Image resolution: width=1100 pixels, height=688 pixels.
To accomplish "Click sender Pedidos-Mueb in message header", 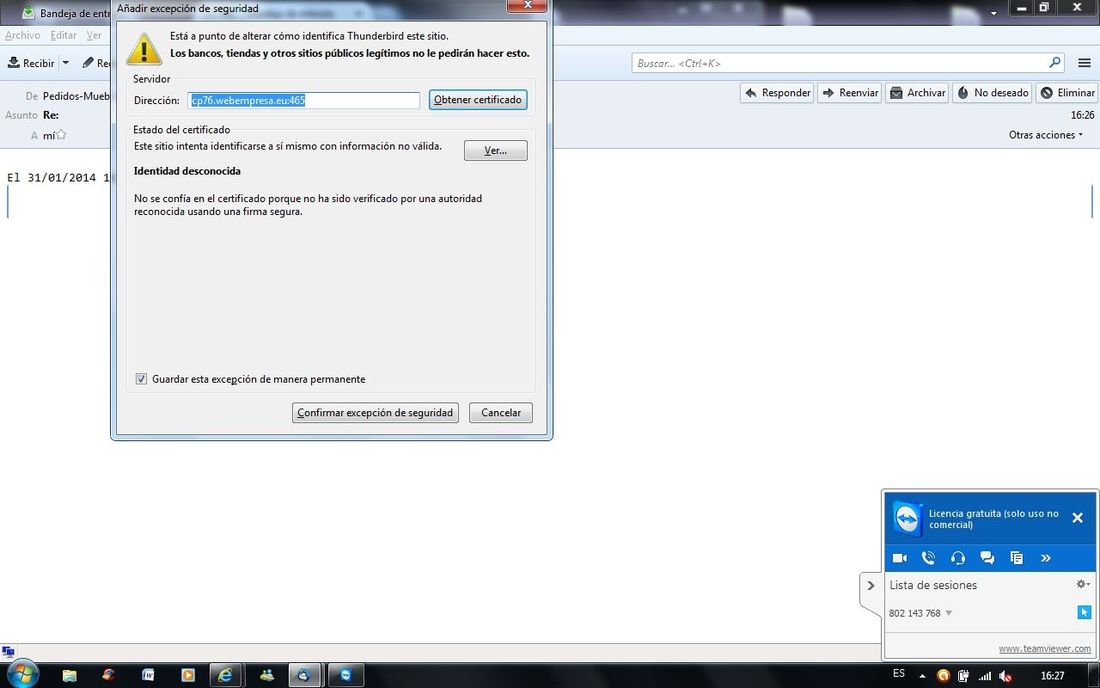I will coord(76,96).
